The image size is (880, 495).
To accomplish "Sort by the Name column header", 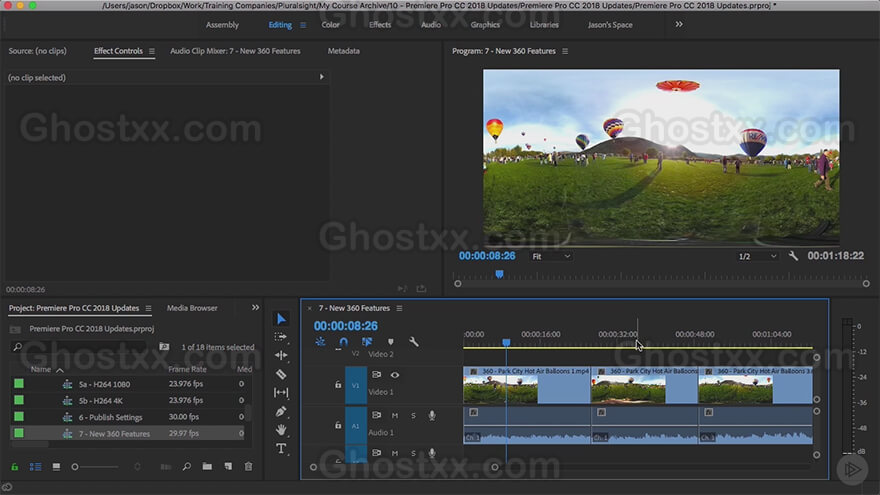I will click(40, 369).
